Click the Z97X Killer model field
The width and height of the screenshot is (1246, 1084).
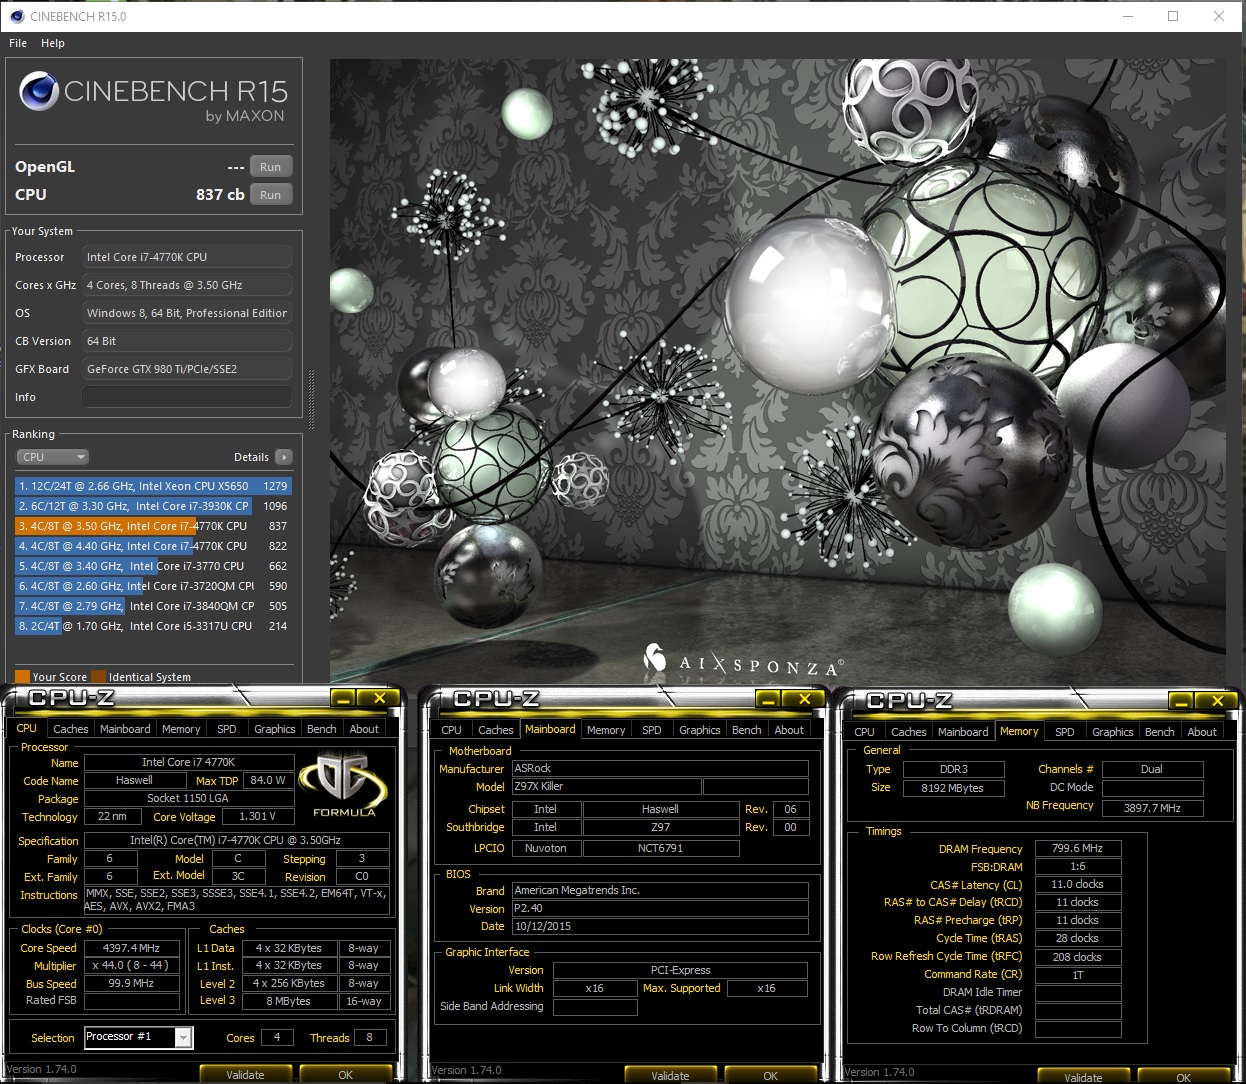(606, 786)
